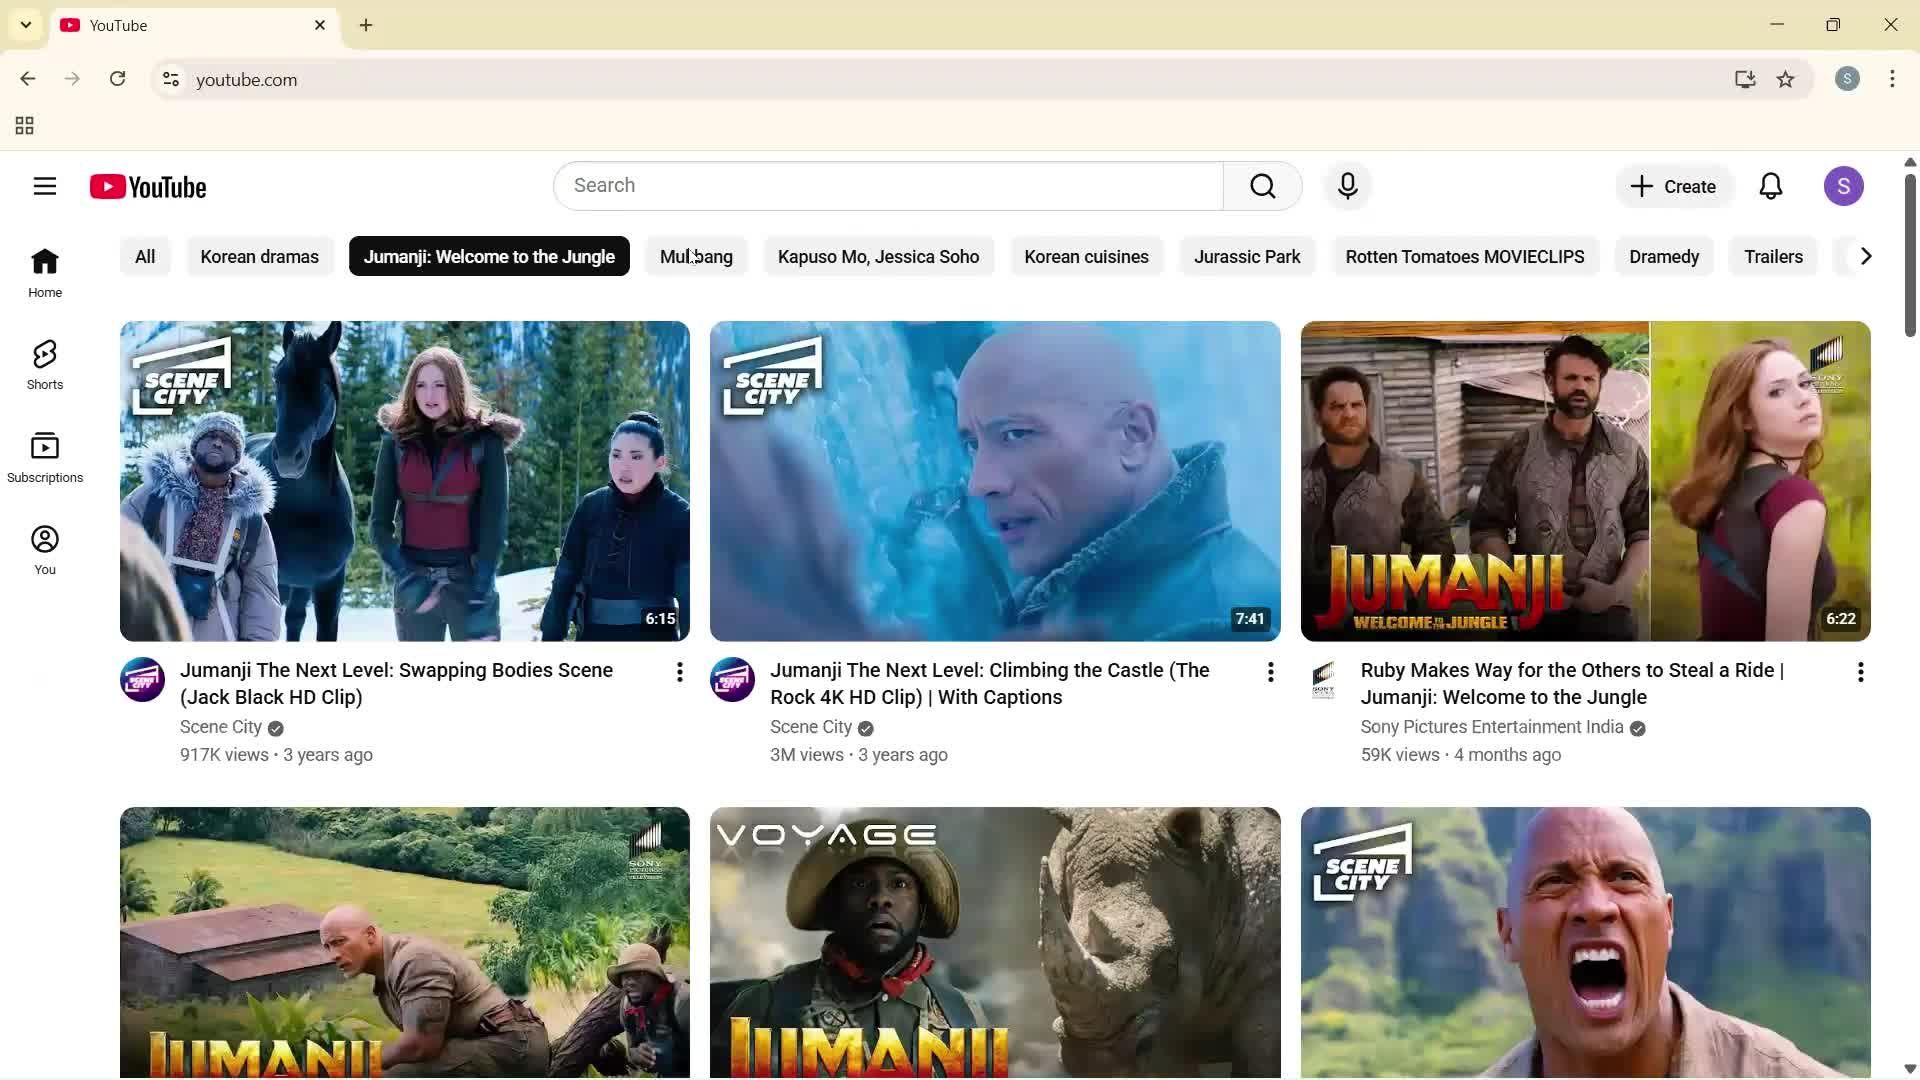Open the browser tab search dropdown

point(25,25)
